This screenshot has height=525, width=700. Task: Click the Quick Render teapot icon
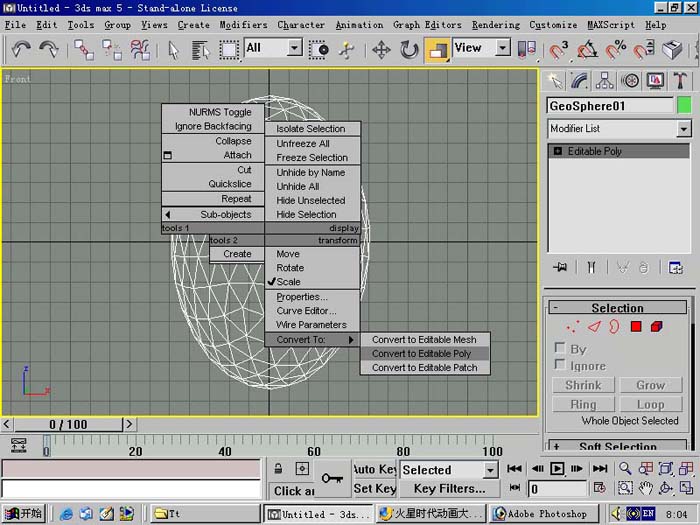(x=671, y=50)
